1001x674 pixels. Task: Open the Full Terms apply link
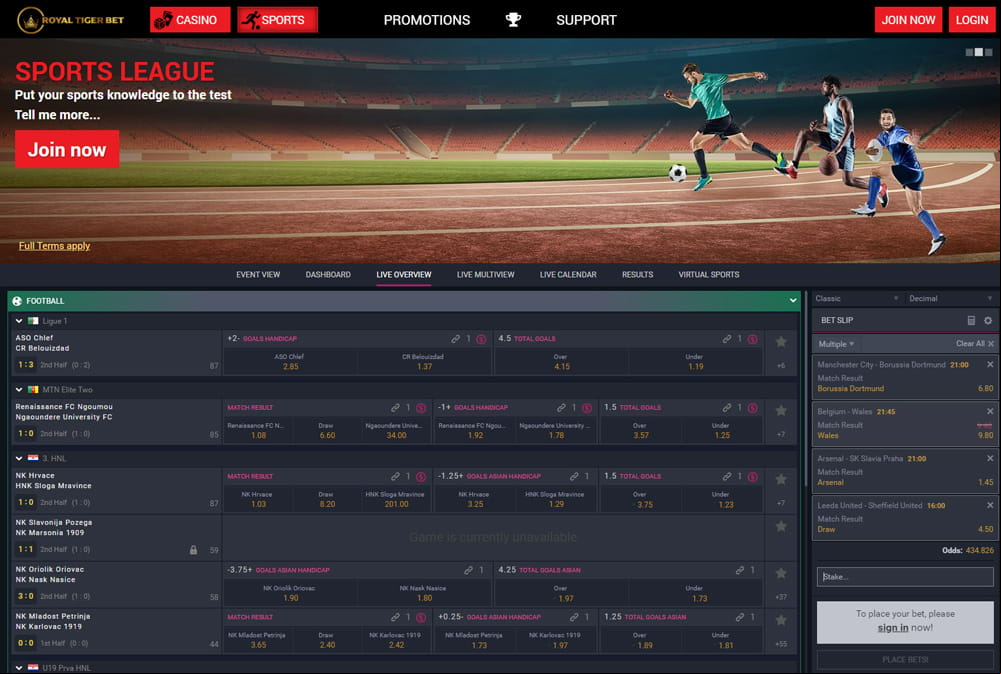(x=54, y=246)
